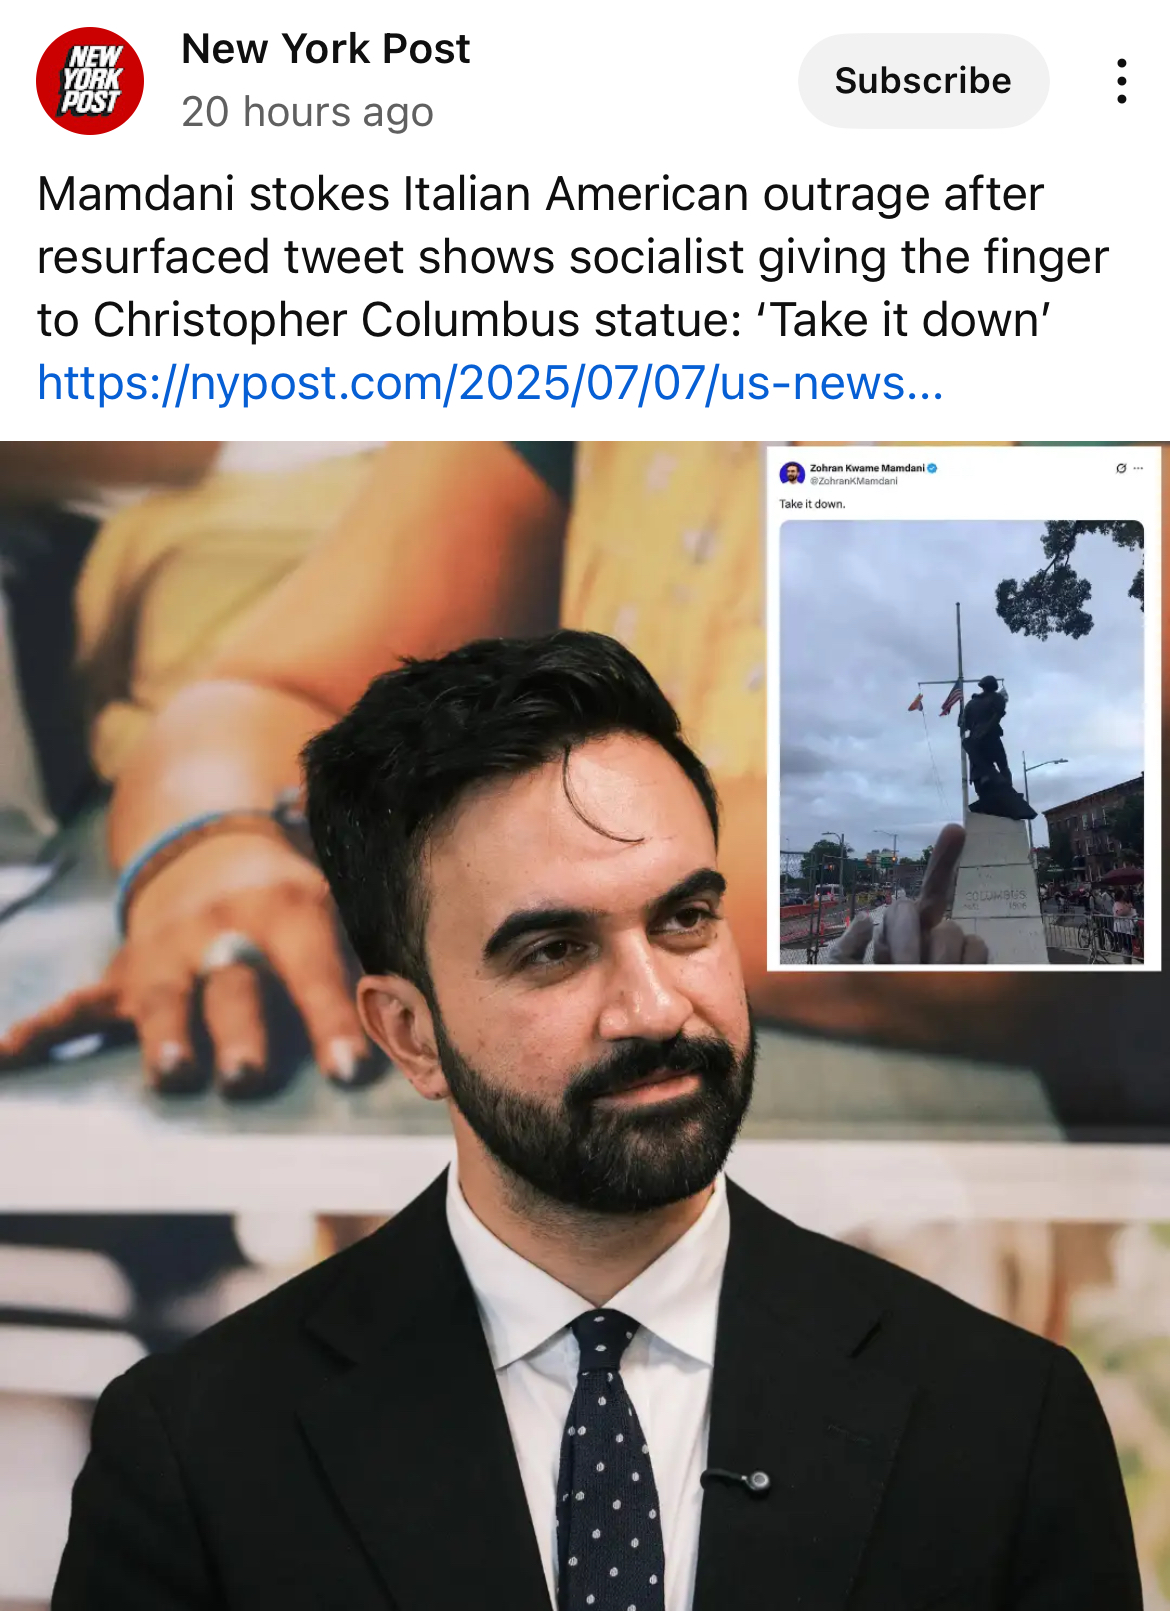
Task: Tap Mamdani's profile picture in the embedded tweet
Action: click(x=792, y=473)
